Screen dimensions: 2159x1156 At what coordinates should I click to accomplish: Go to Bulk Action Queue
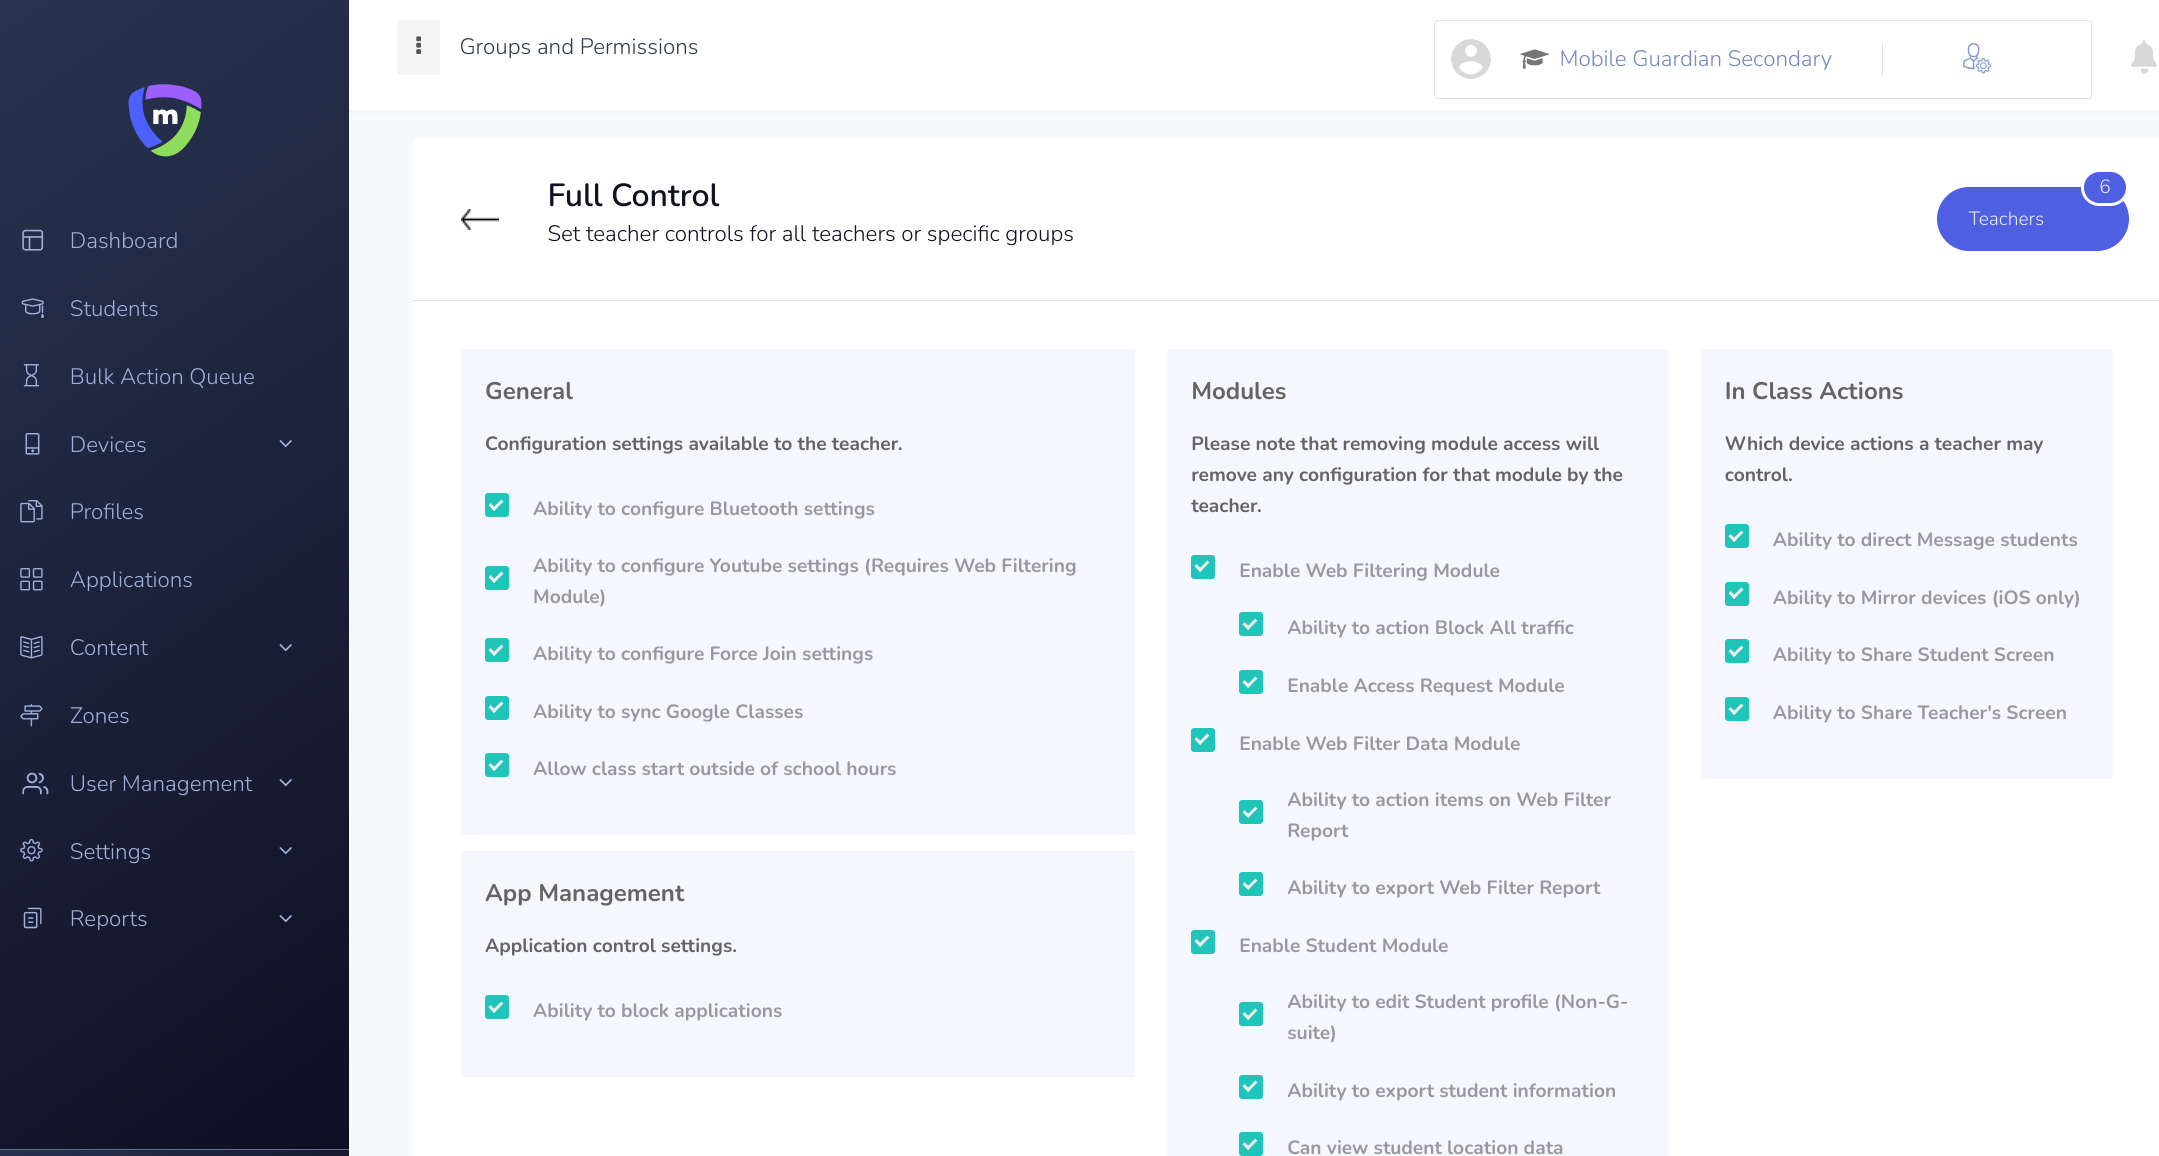click(x=162, y=376)
